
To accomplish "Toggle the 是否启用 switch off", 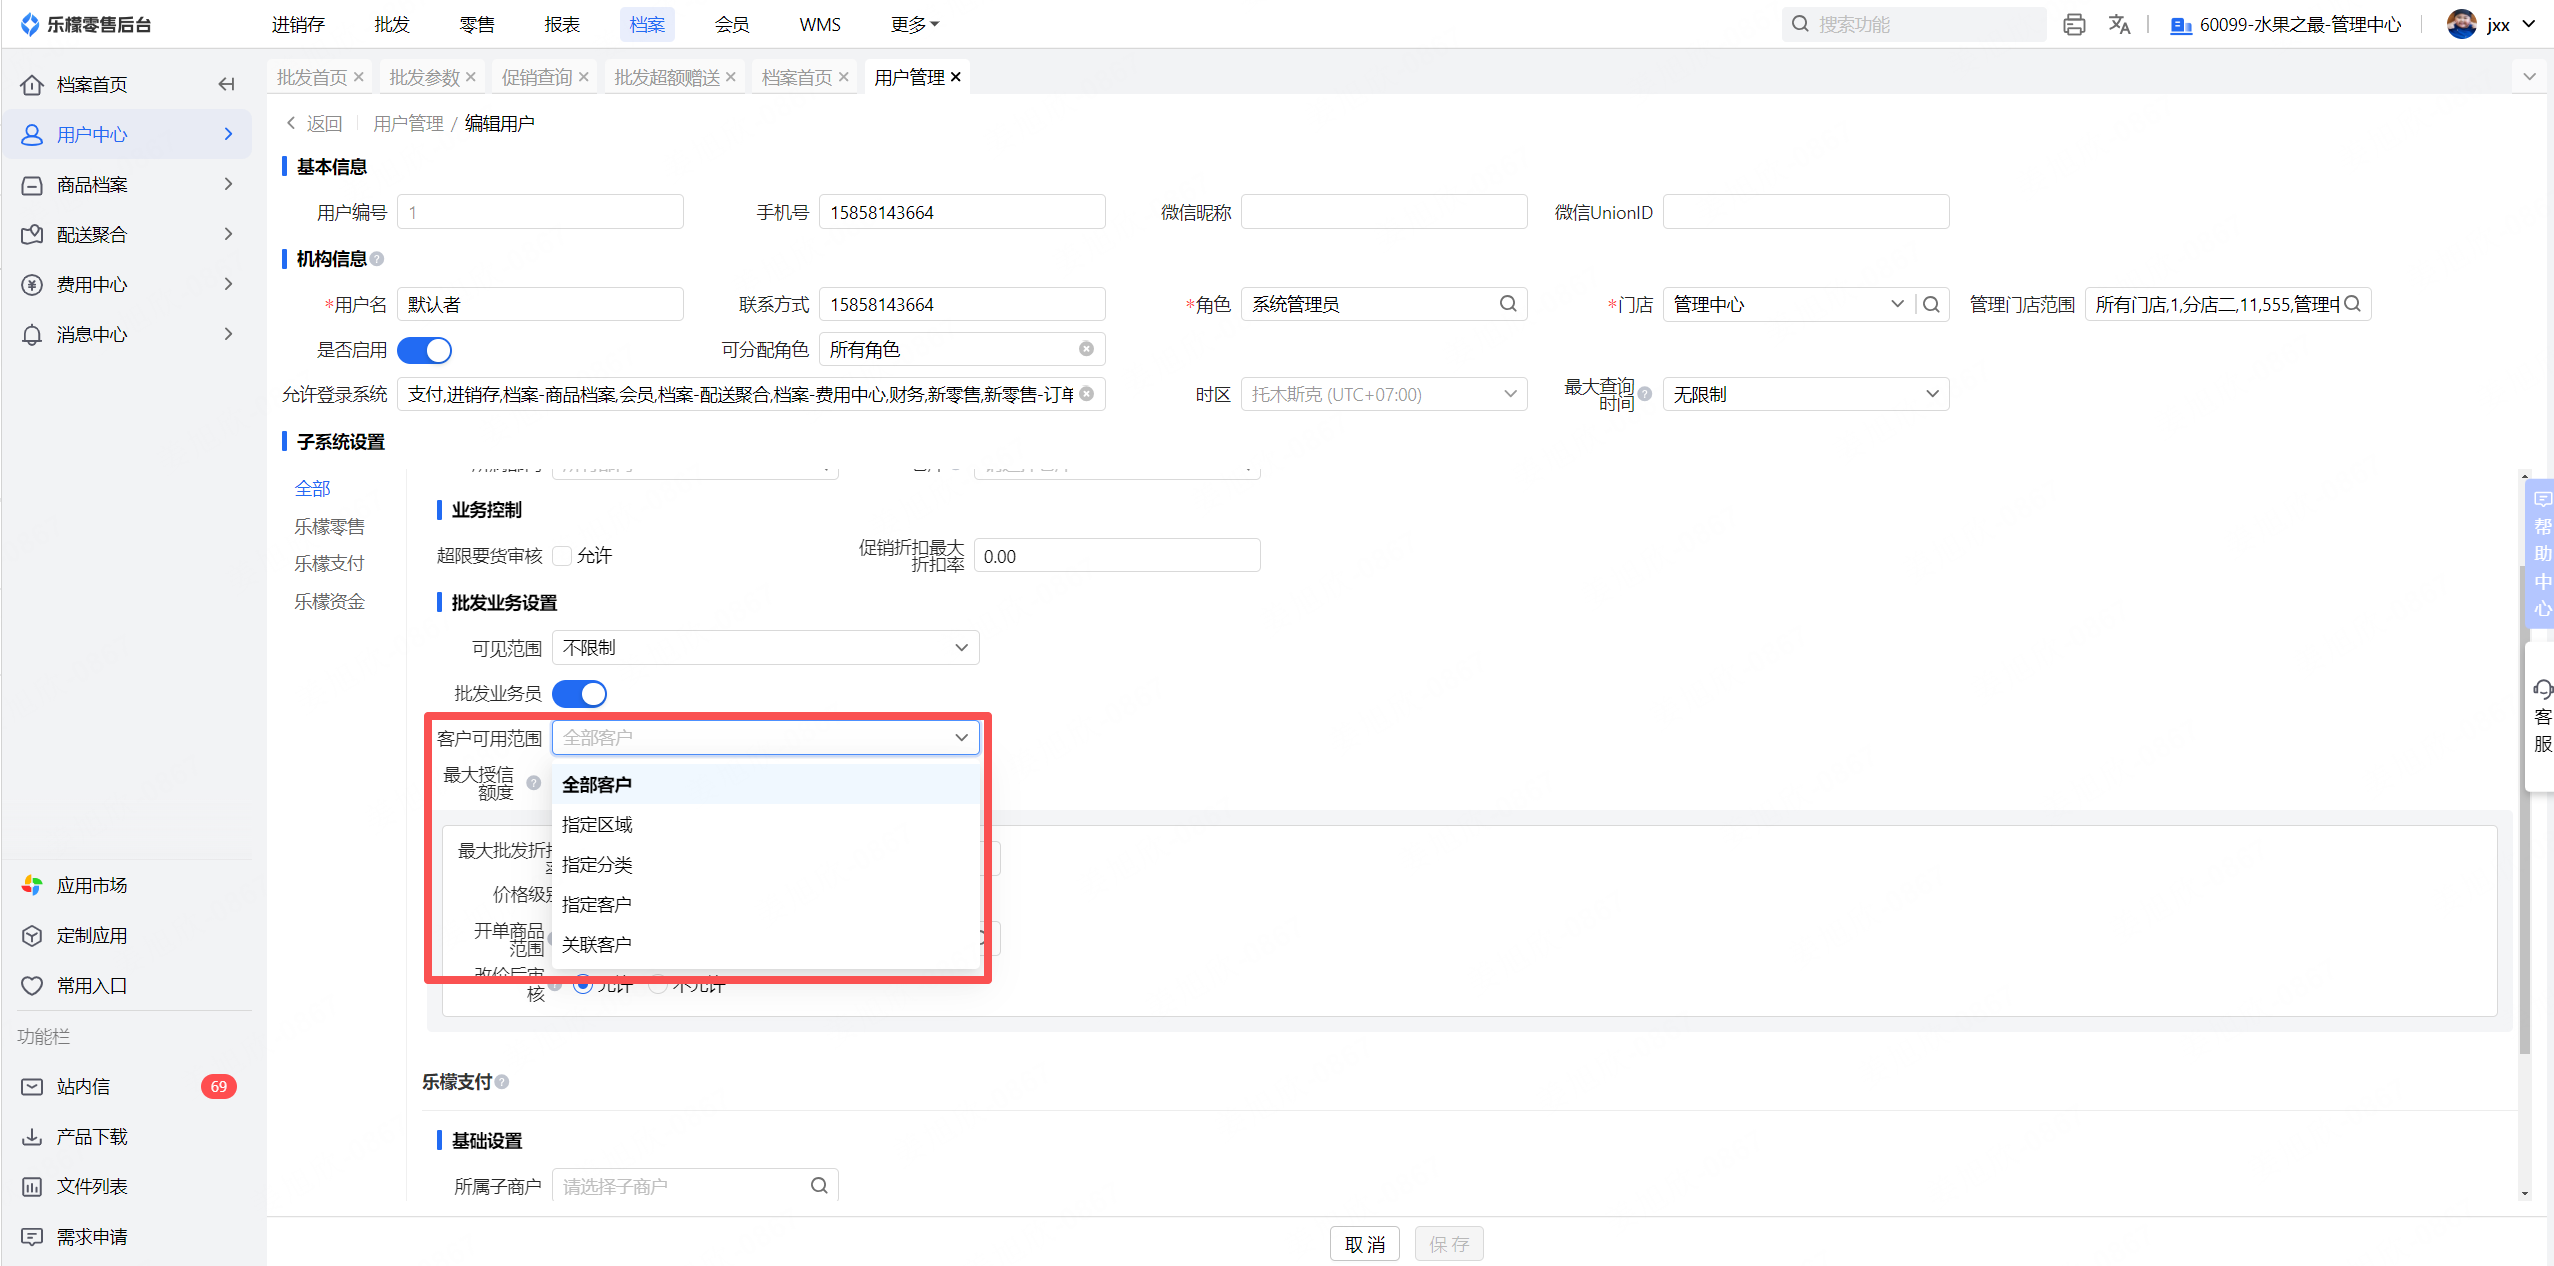I will tap(425, 350).
